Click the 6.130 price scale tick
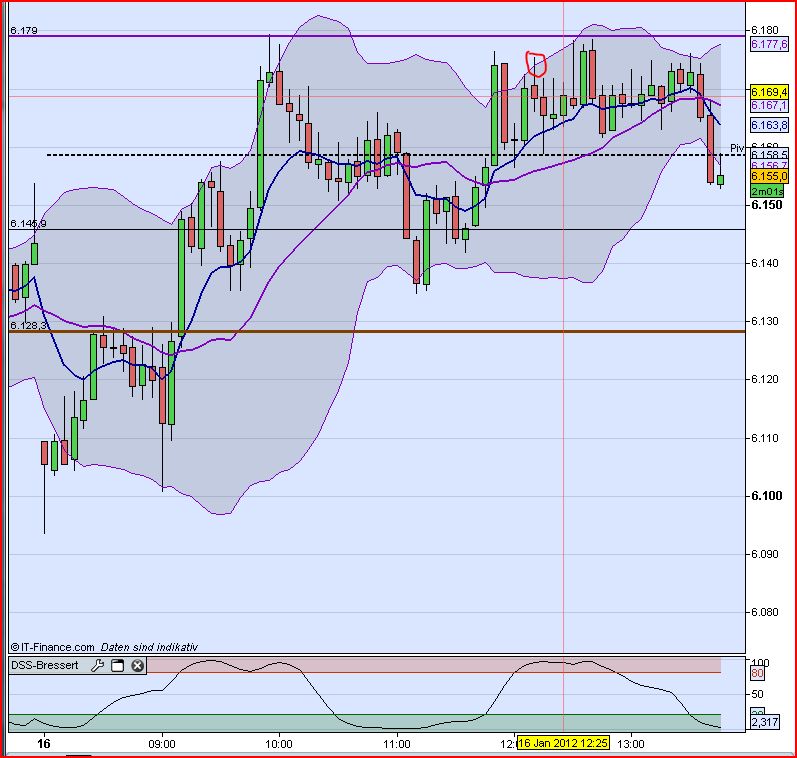The width and height of the screenshot is (797, 758). click(x=765, y=321)
